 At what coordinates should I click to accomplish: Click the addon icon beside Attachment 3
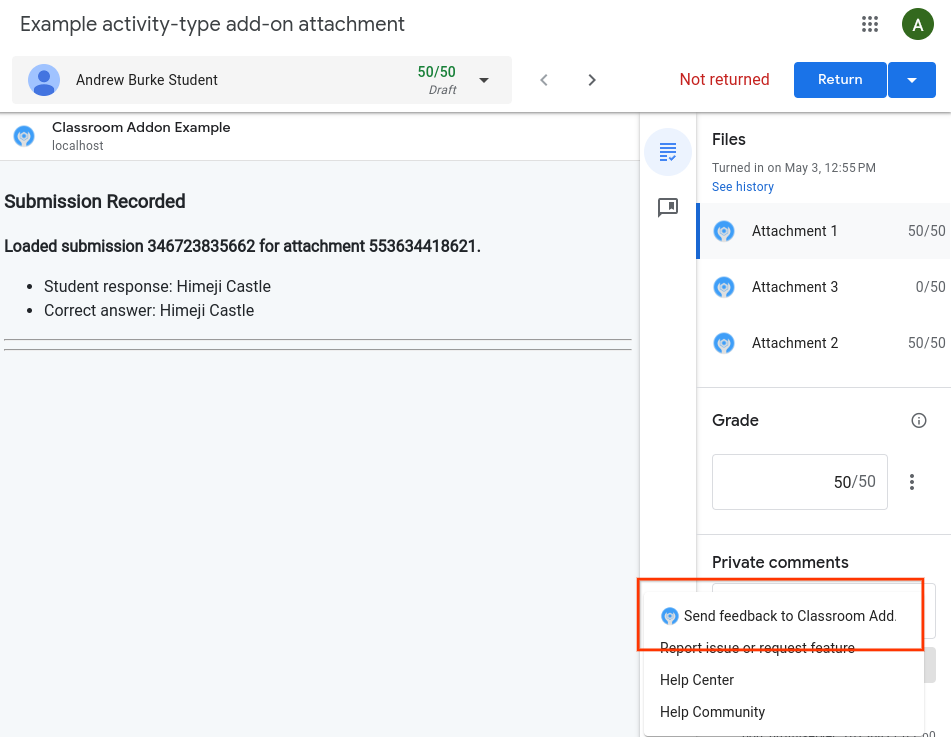tap(723, 287)
